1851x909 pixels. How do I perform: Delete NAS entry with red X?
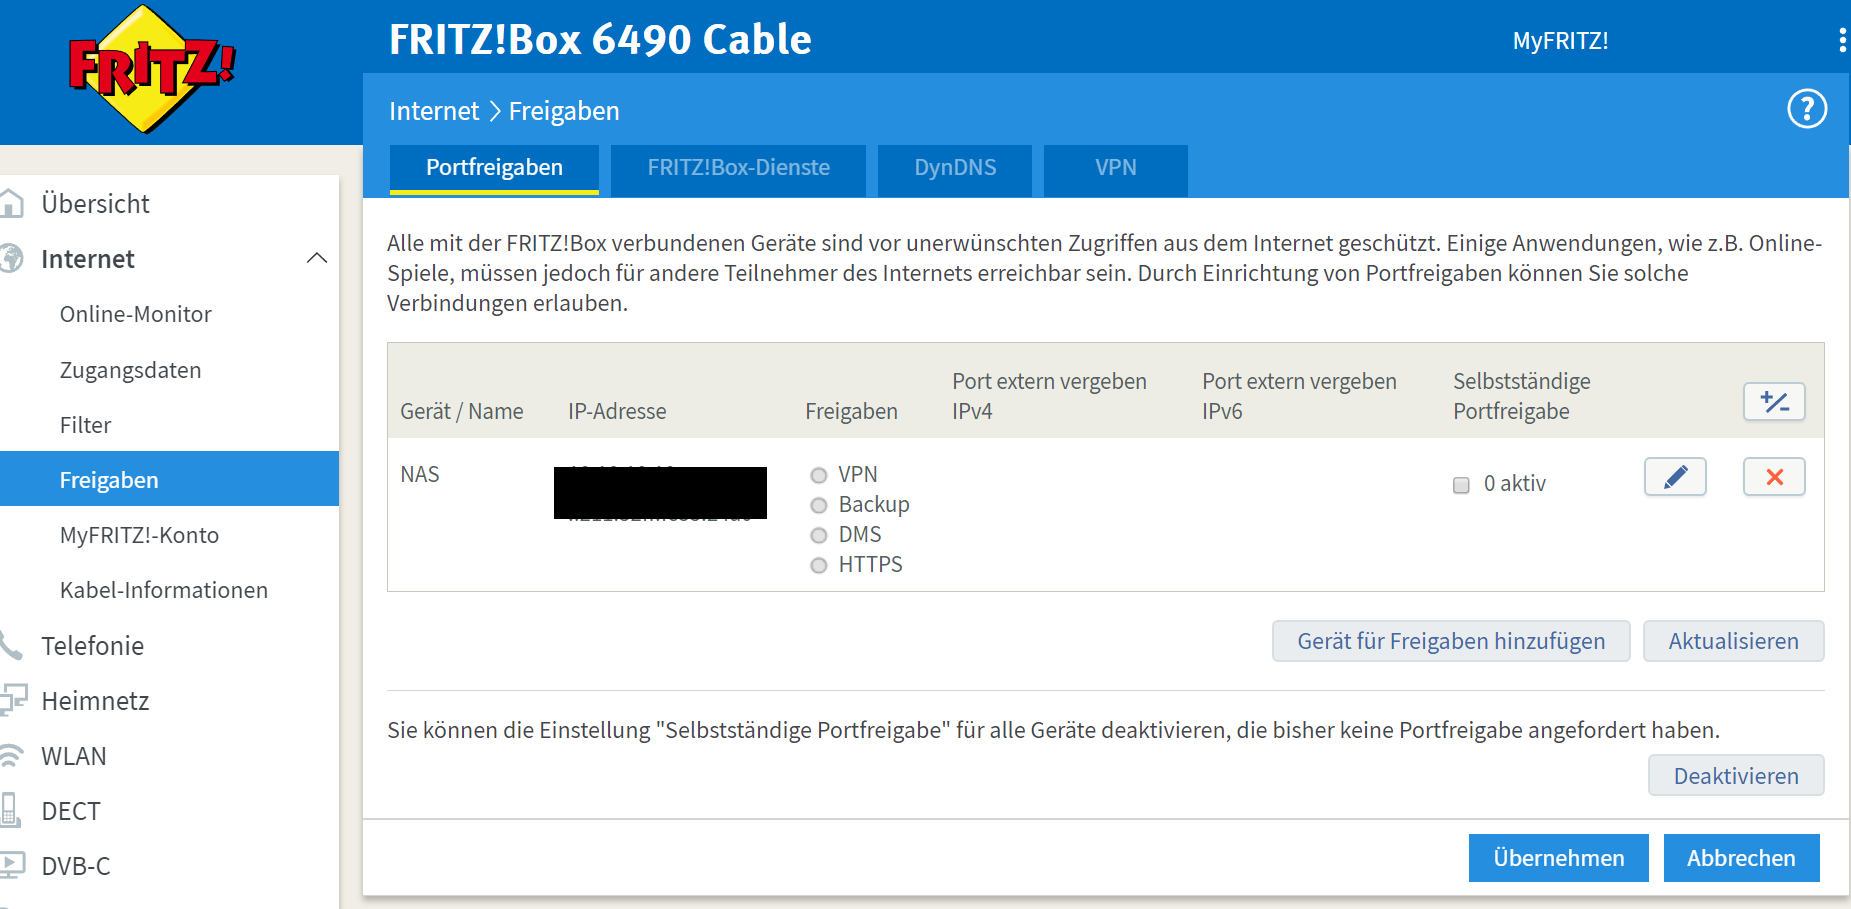coord(1774,477)
